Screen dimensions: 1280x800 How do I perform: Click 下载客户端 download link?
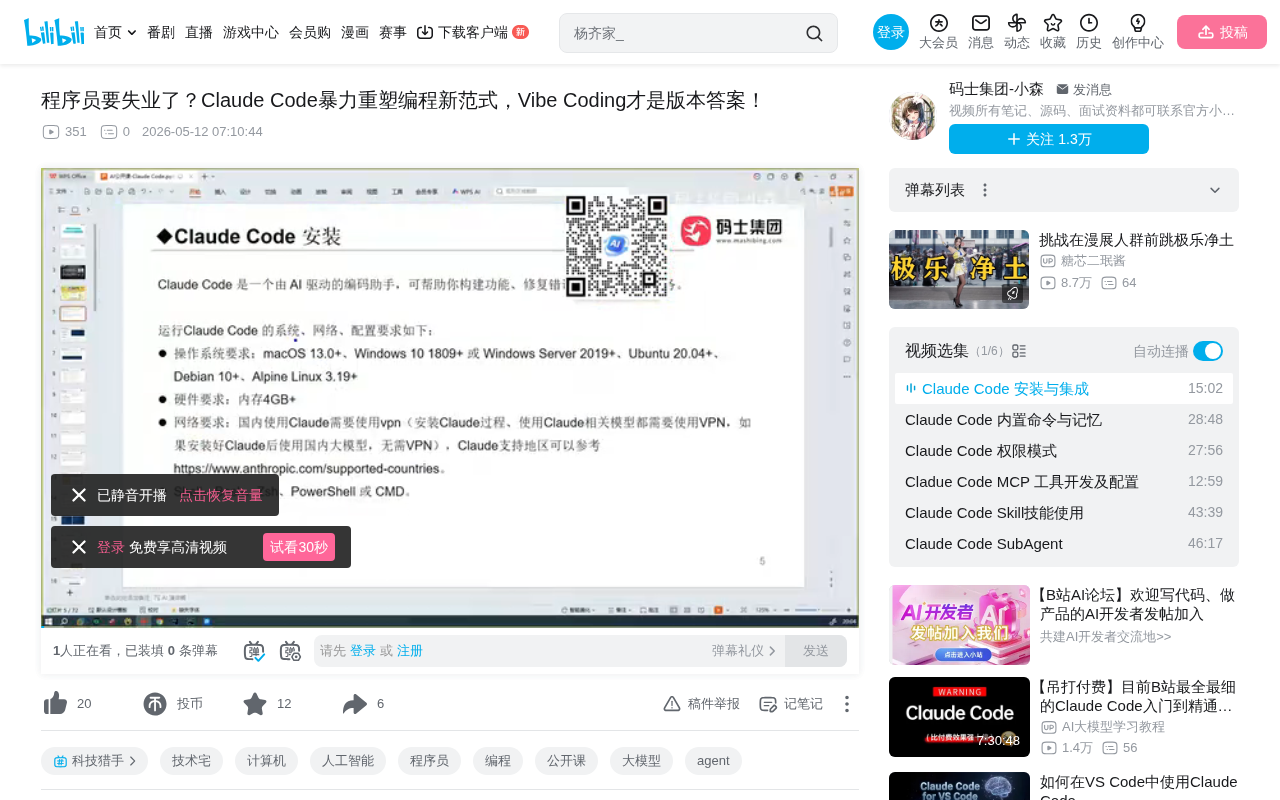(472, 32)
